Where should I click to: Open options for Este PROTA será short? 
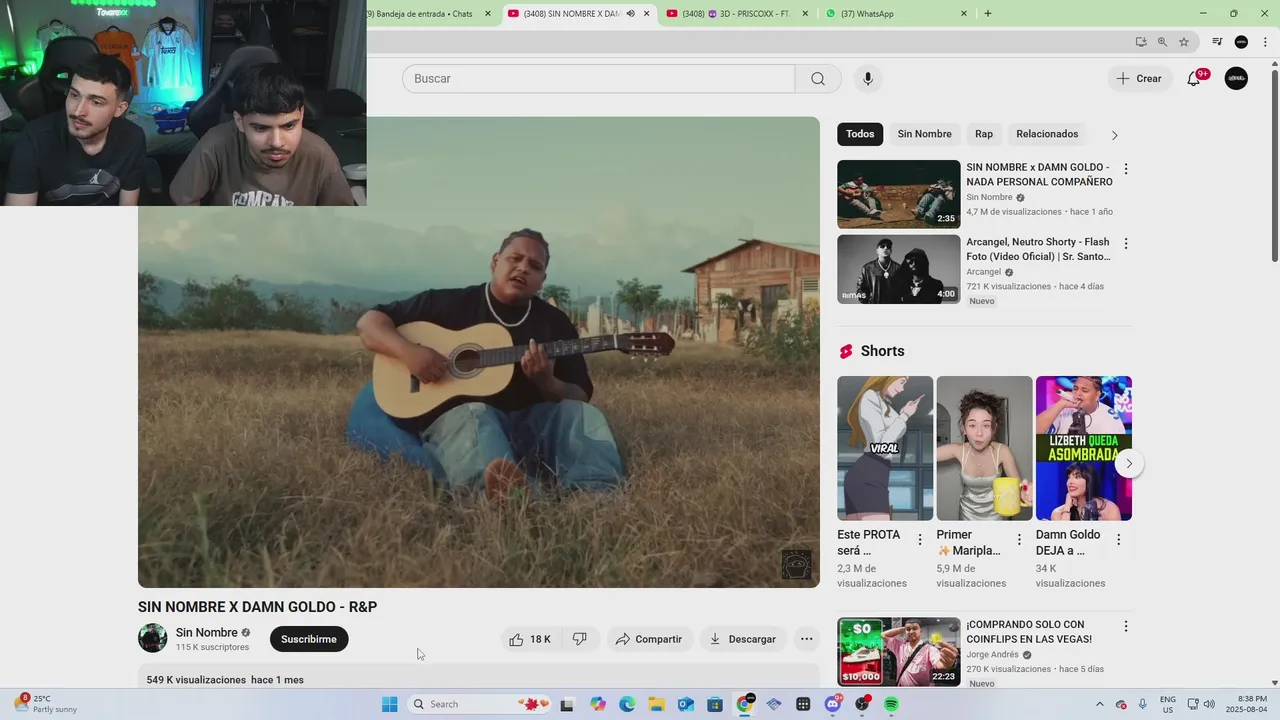(920, 540)
